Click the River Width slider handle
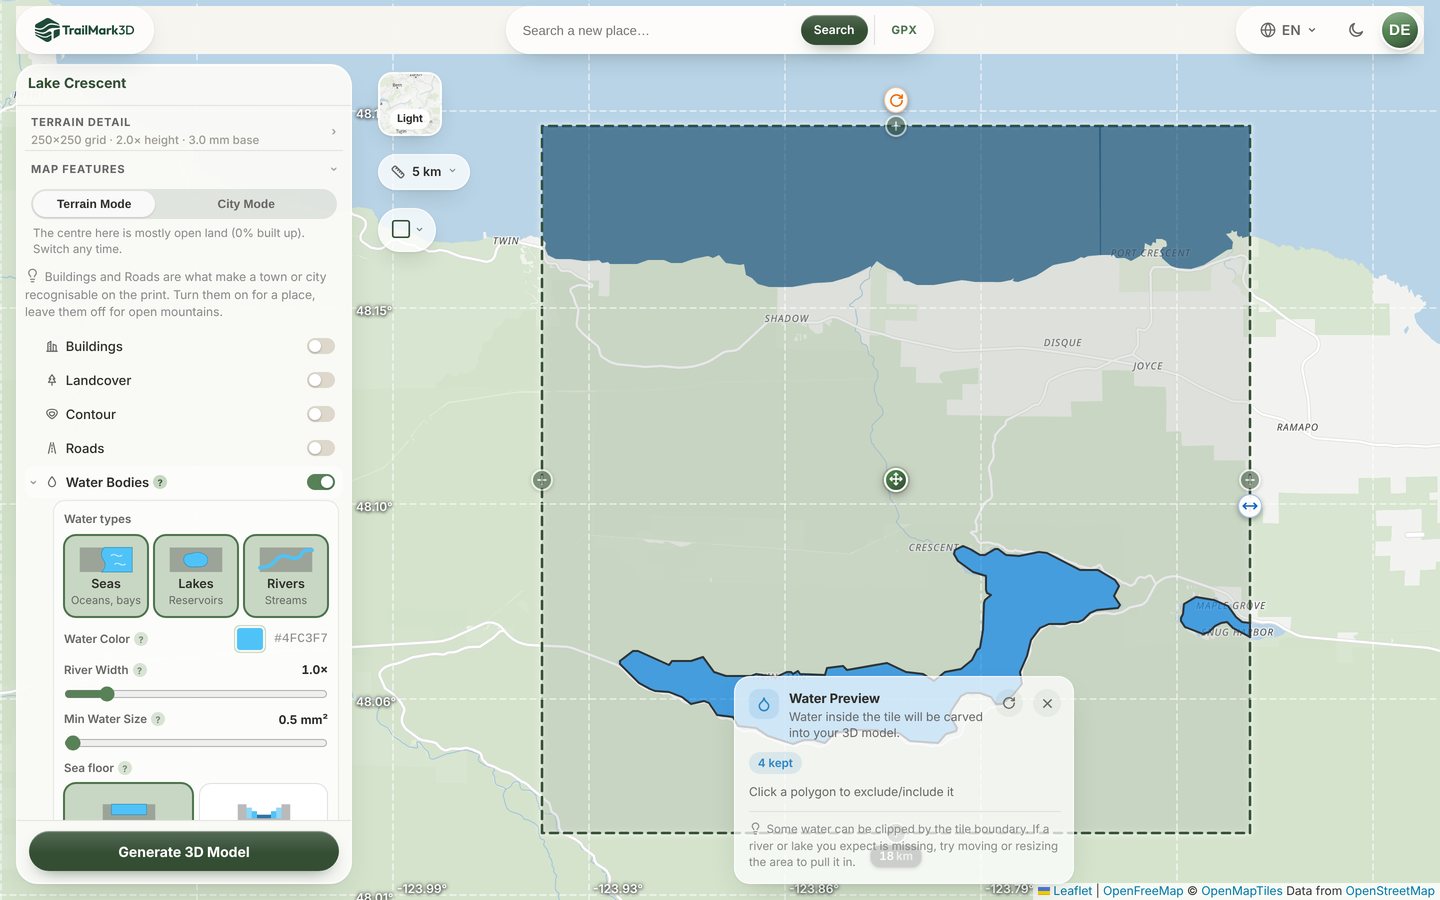Image resolution: width=1440 pixels, height=900 pixels. [x=107, y=694]
